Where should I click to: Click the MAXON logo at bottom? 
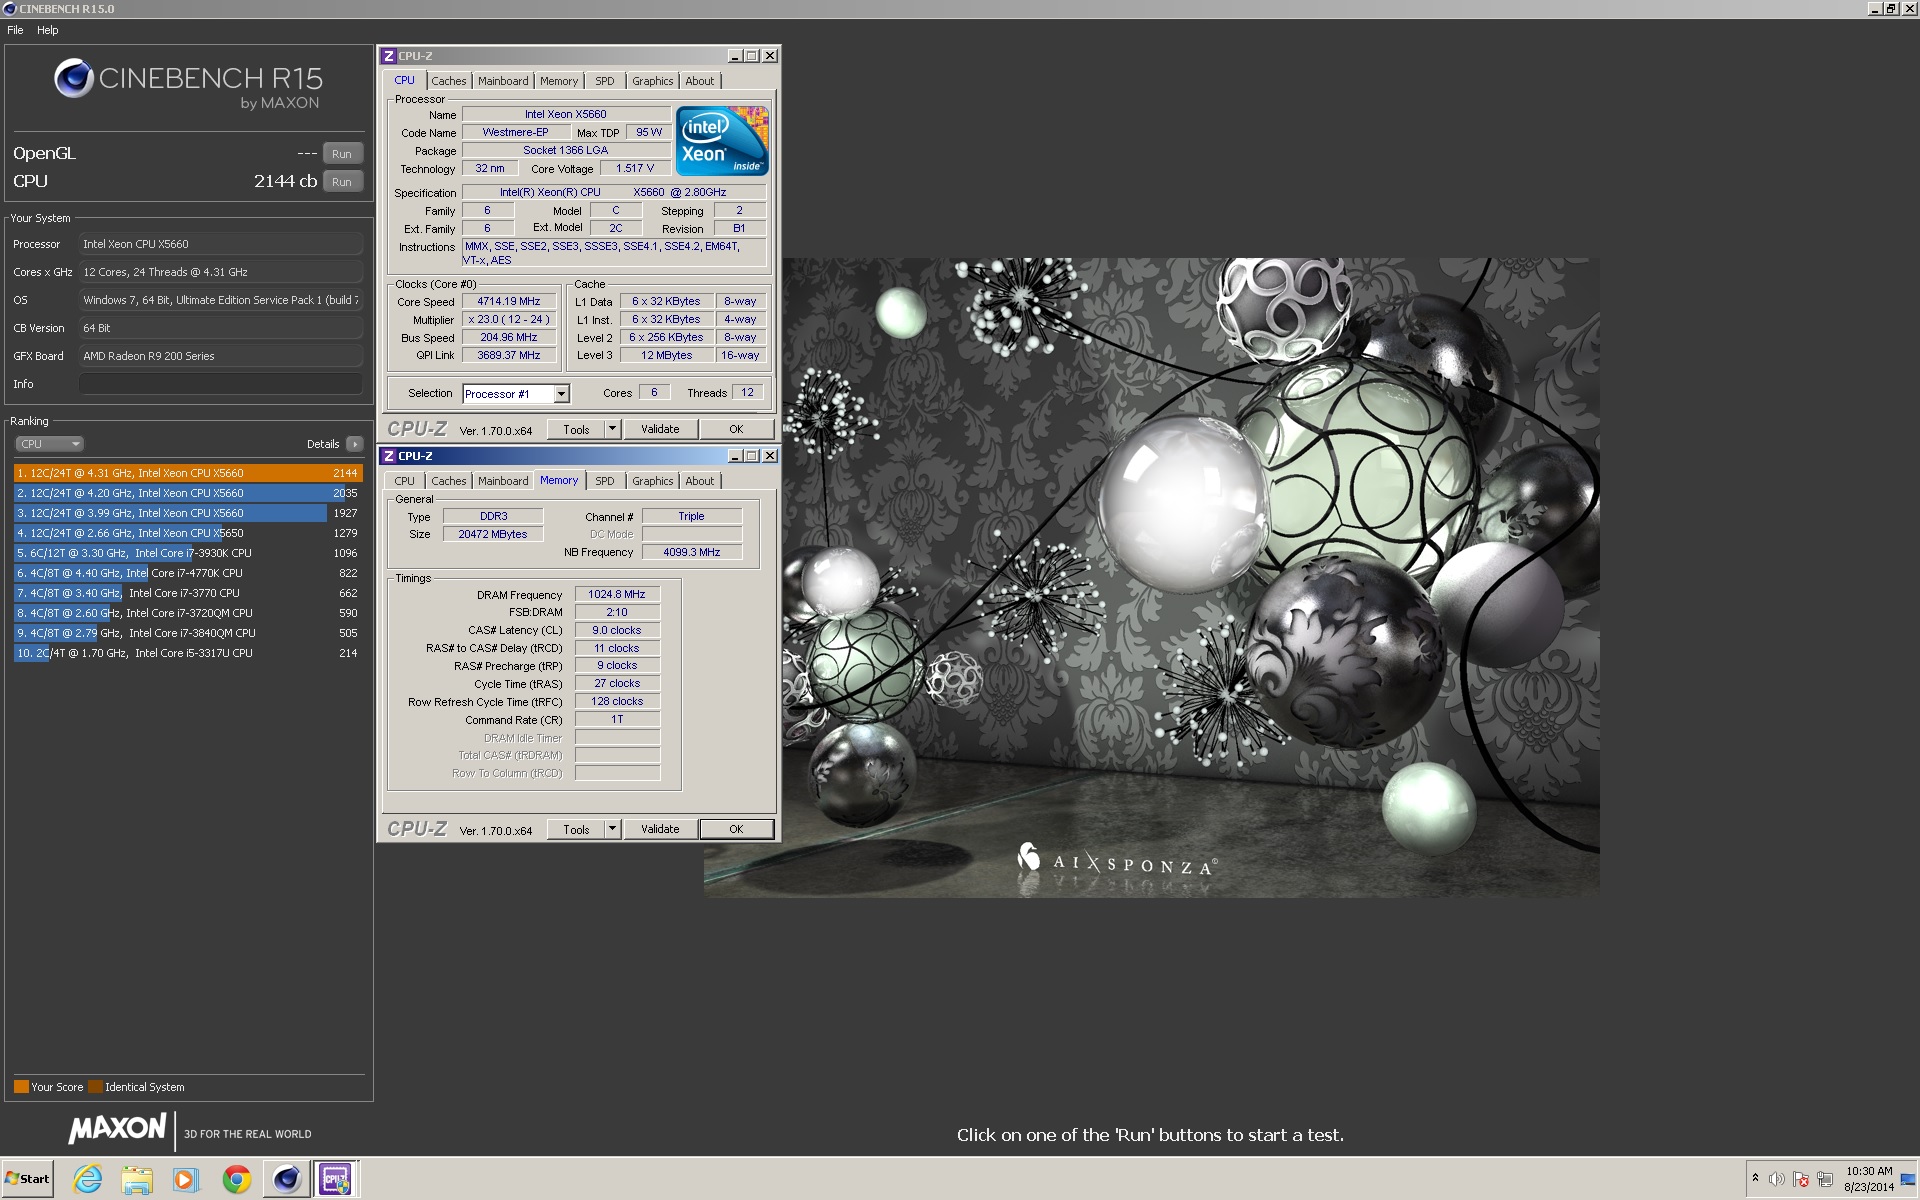tap(117, 1129)
